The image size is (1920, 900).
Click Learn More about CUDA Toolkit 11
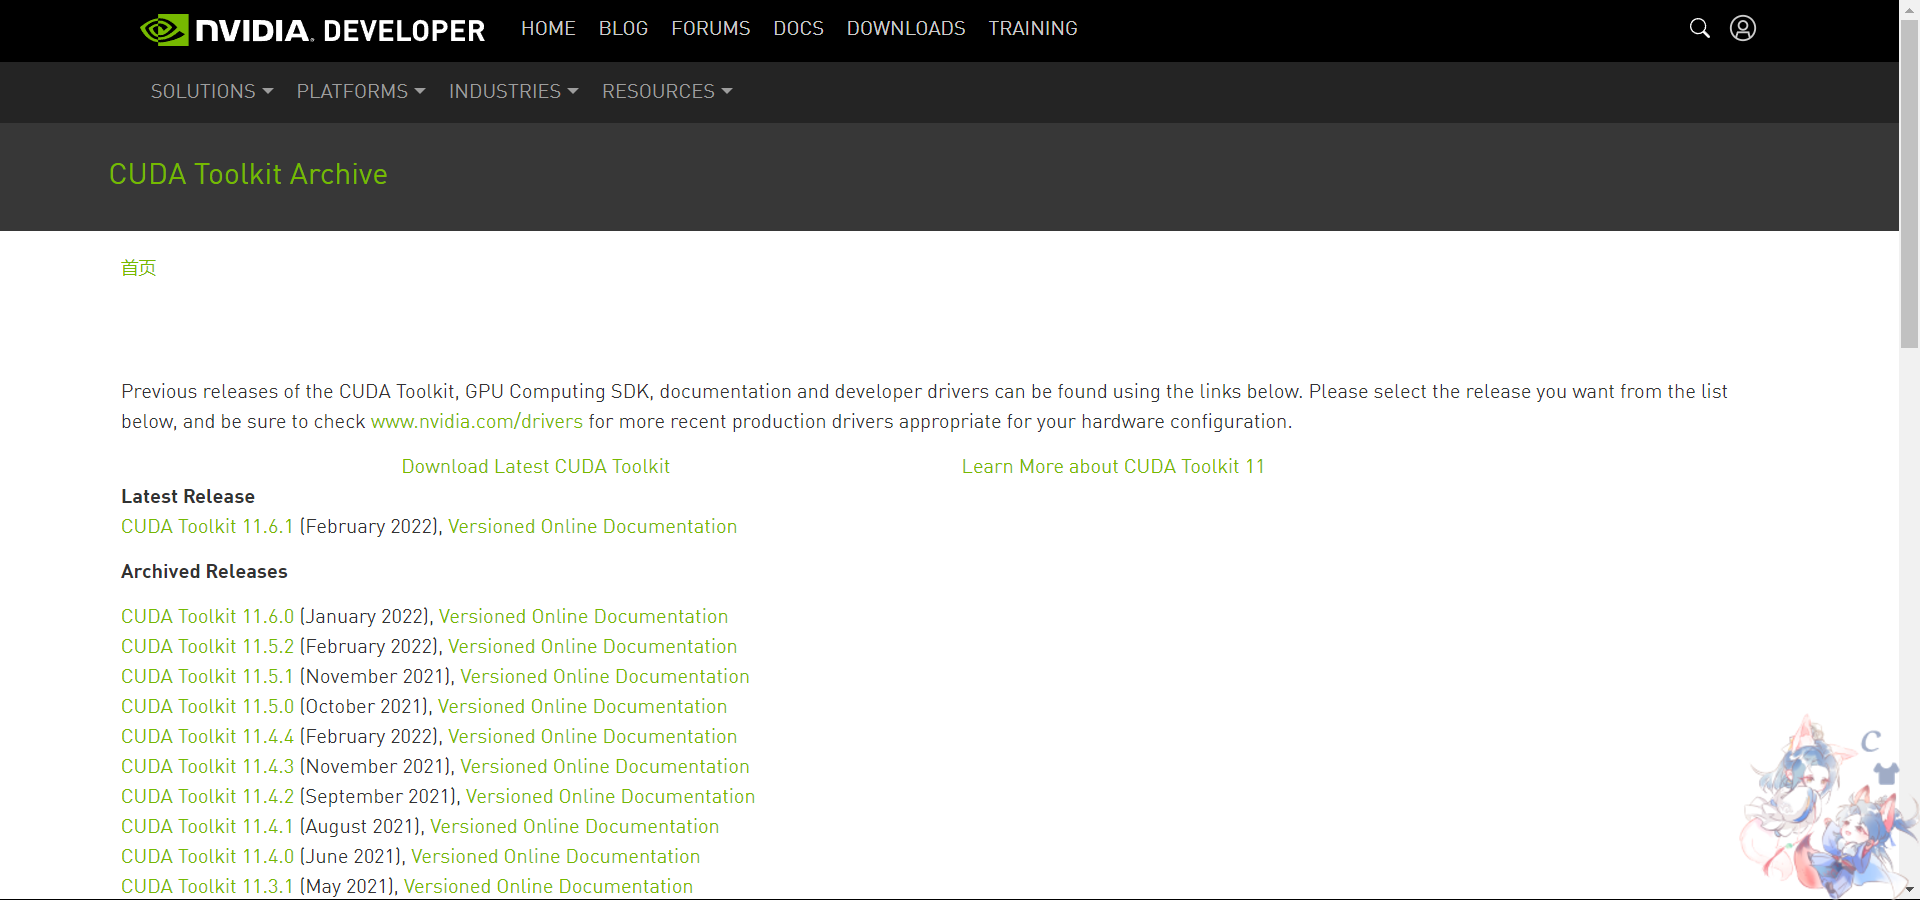pos(1113,466)
